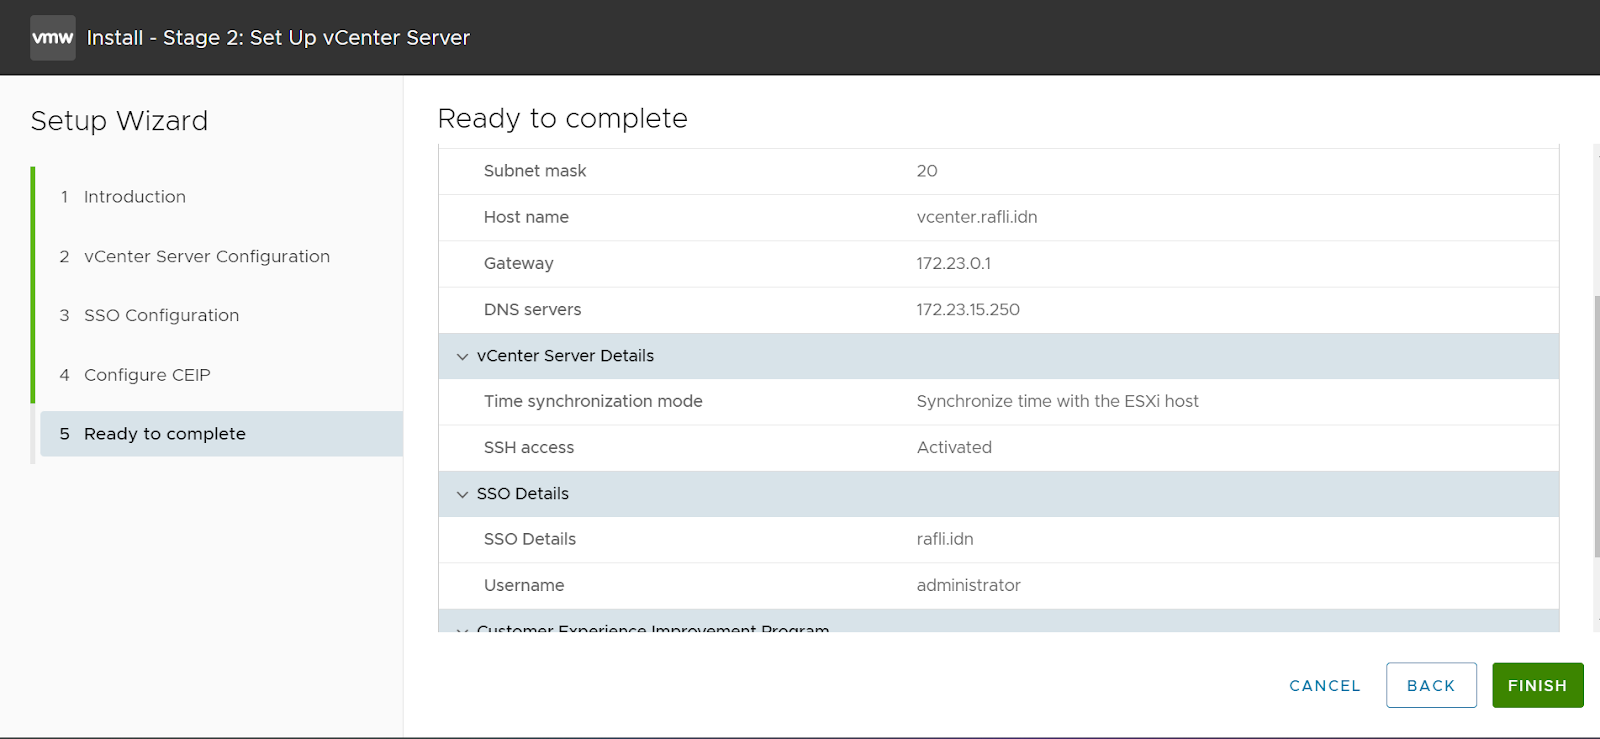Select Synchronize time with the ESXi host
The width and height of the screenshot is (1600, 739).
coord(1058,401)
